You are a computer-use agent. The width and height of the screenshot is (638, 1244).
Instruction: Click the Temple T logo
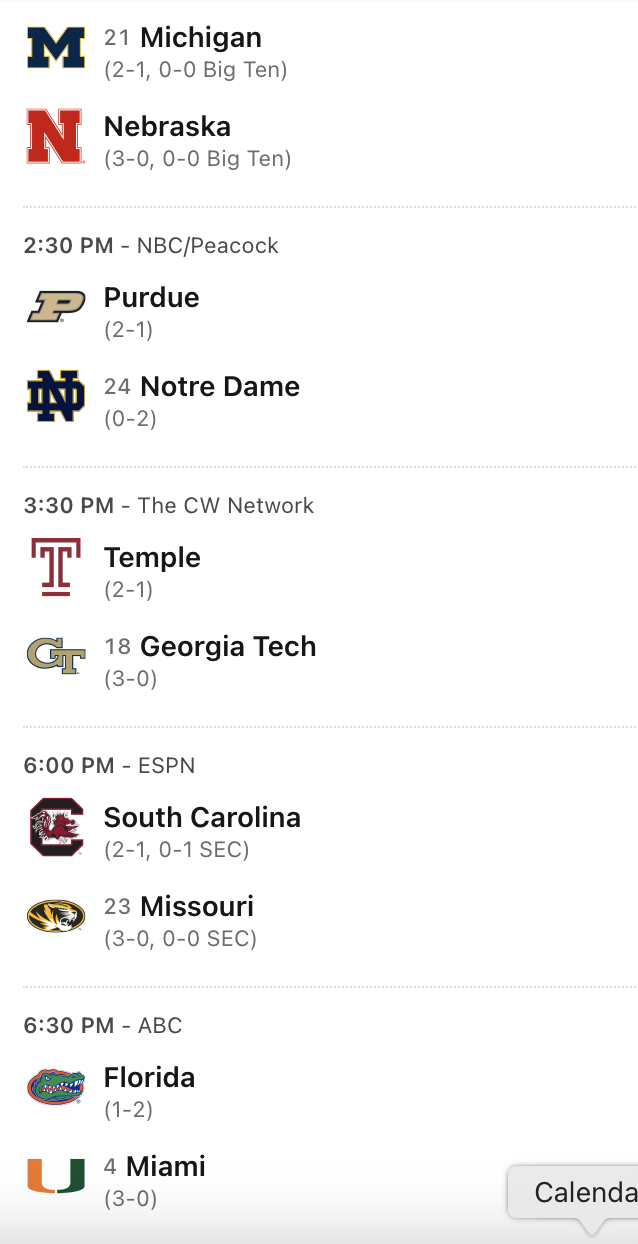pyautogui.click(x=56, y=567)
